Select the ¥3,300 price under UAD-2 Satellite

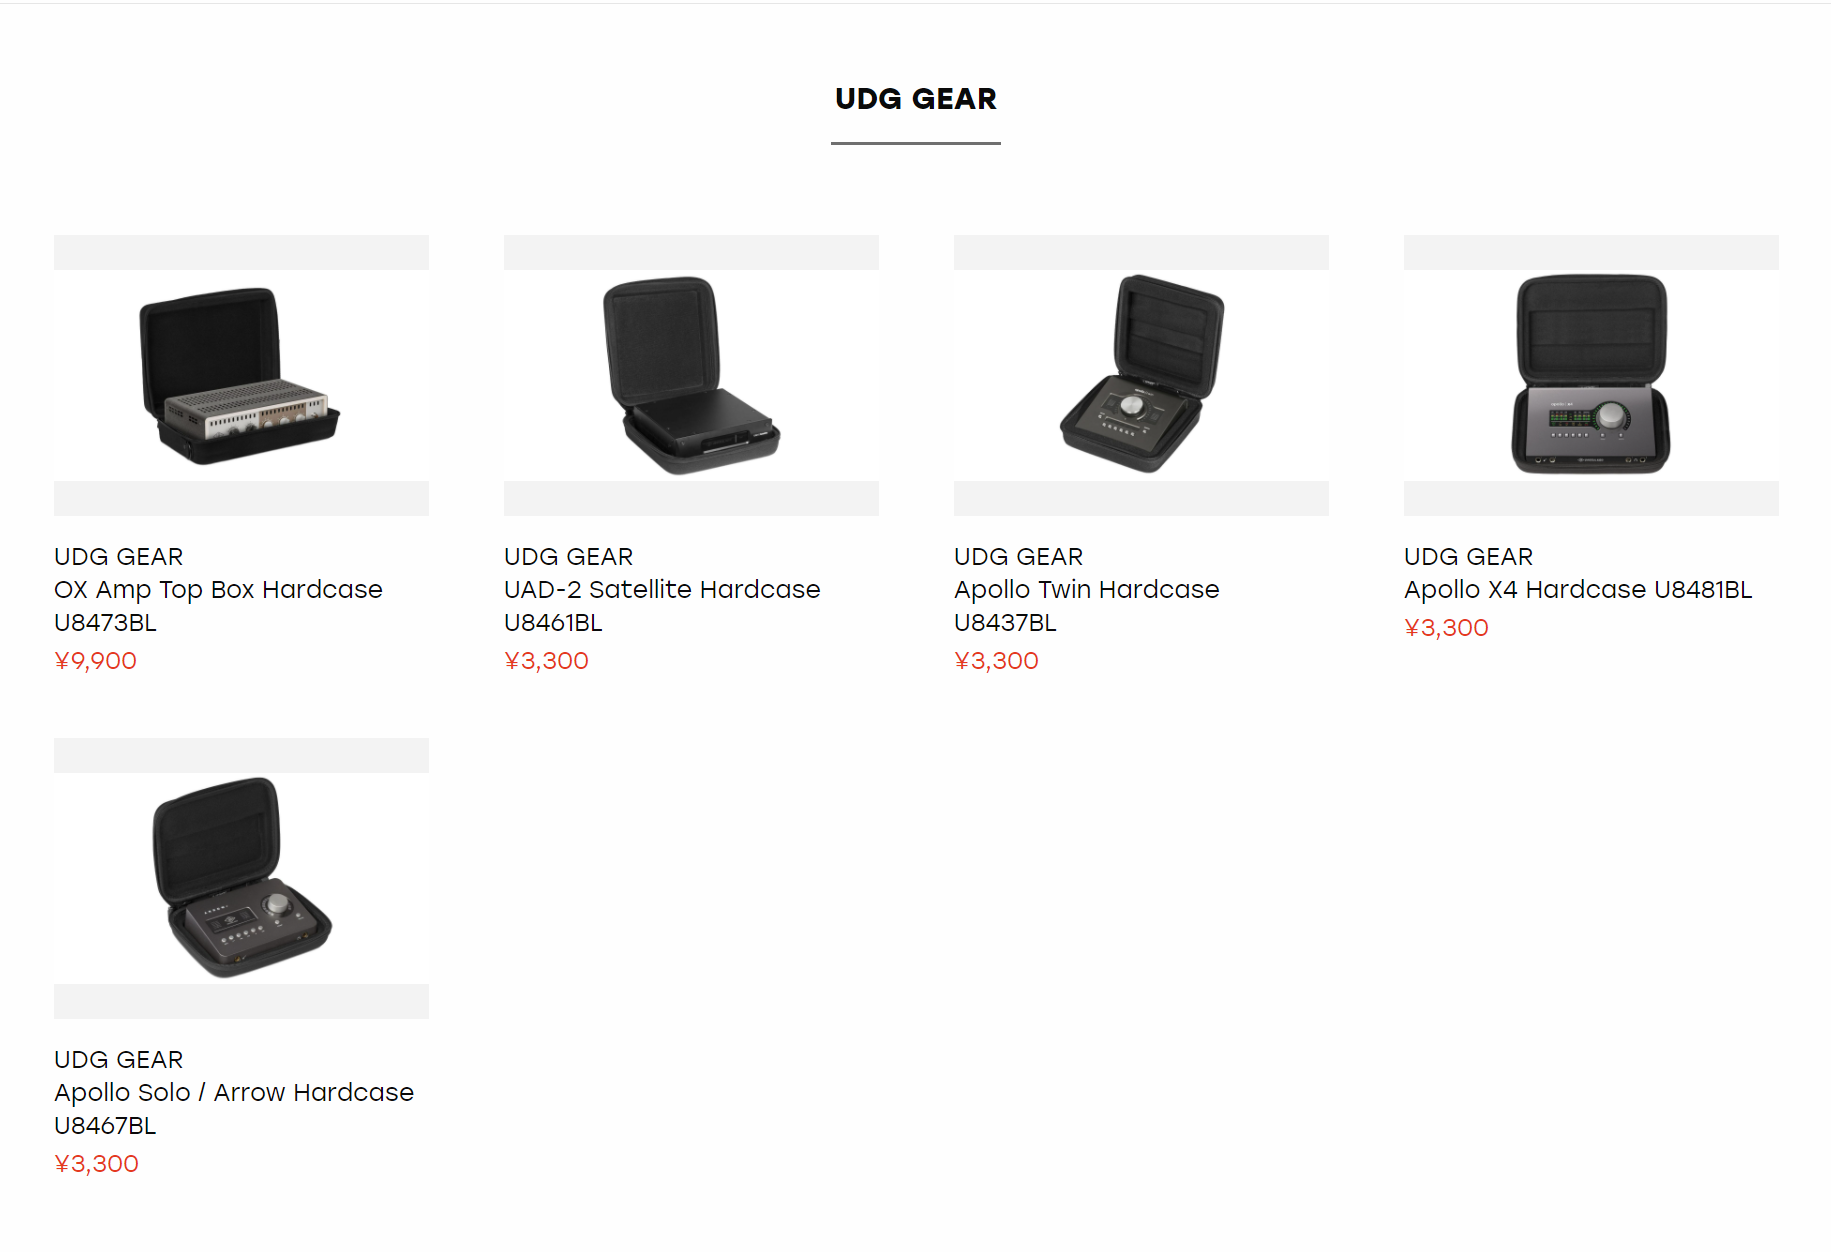(546, 661)
